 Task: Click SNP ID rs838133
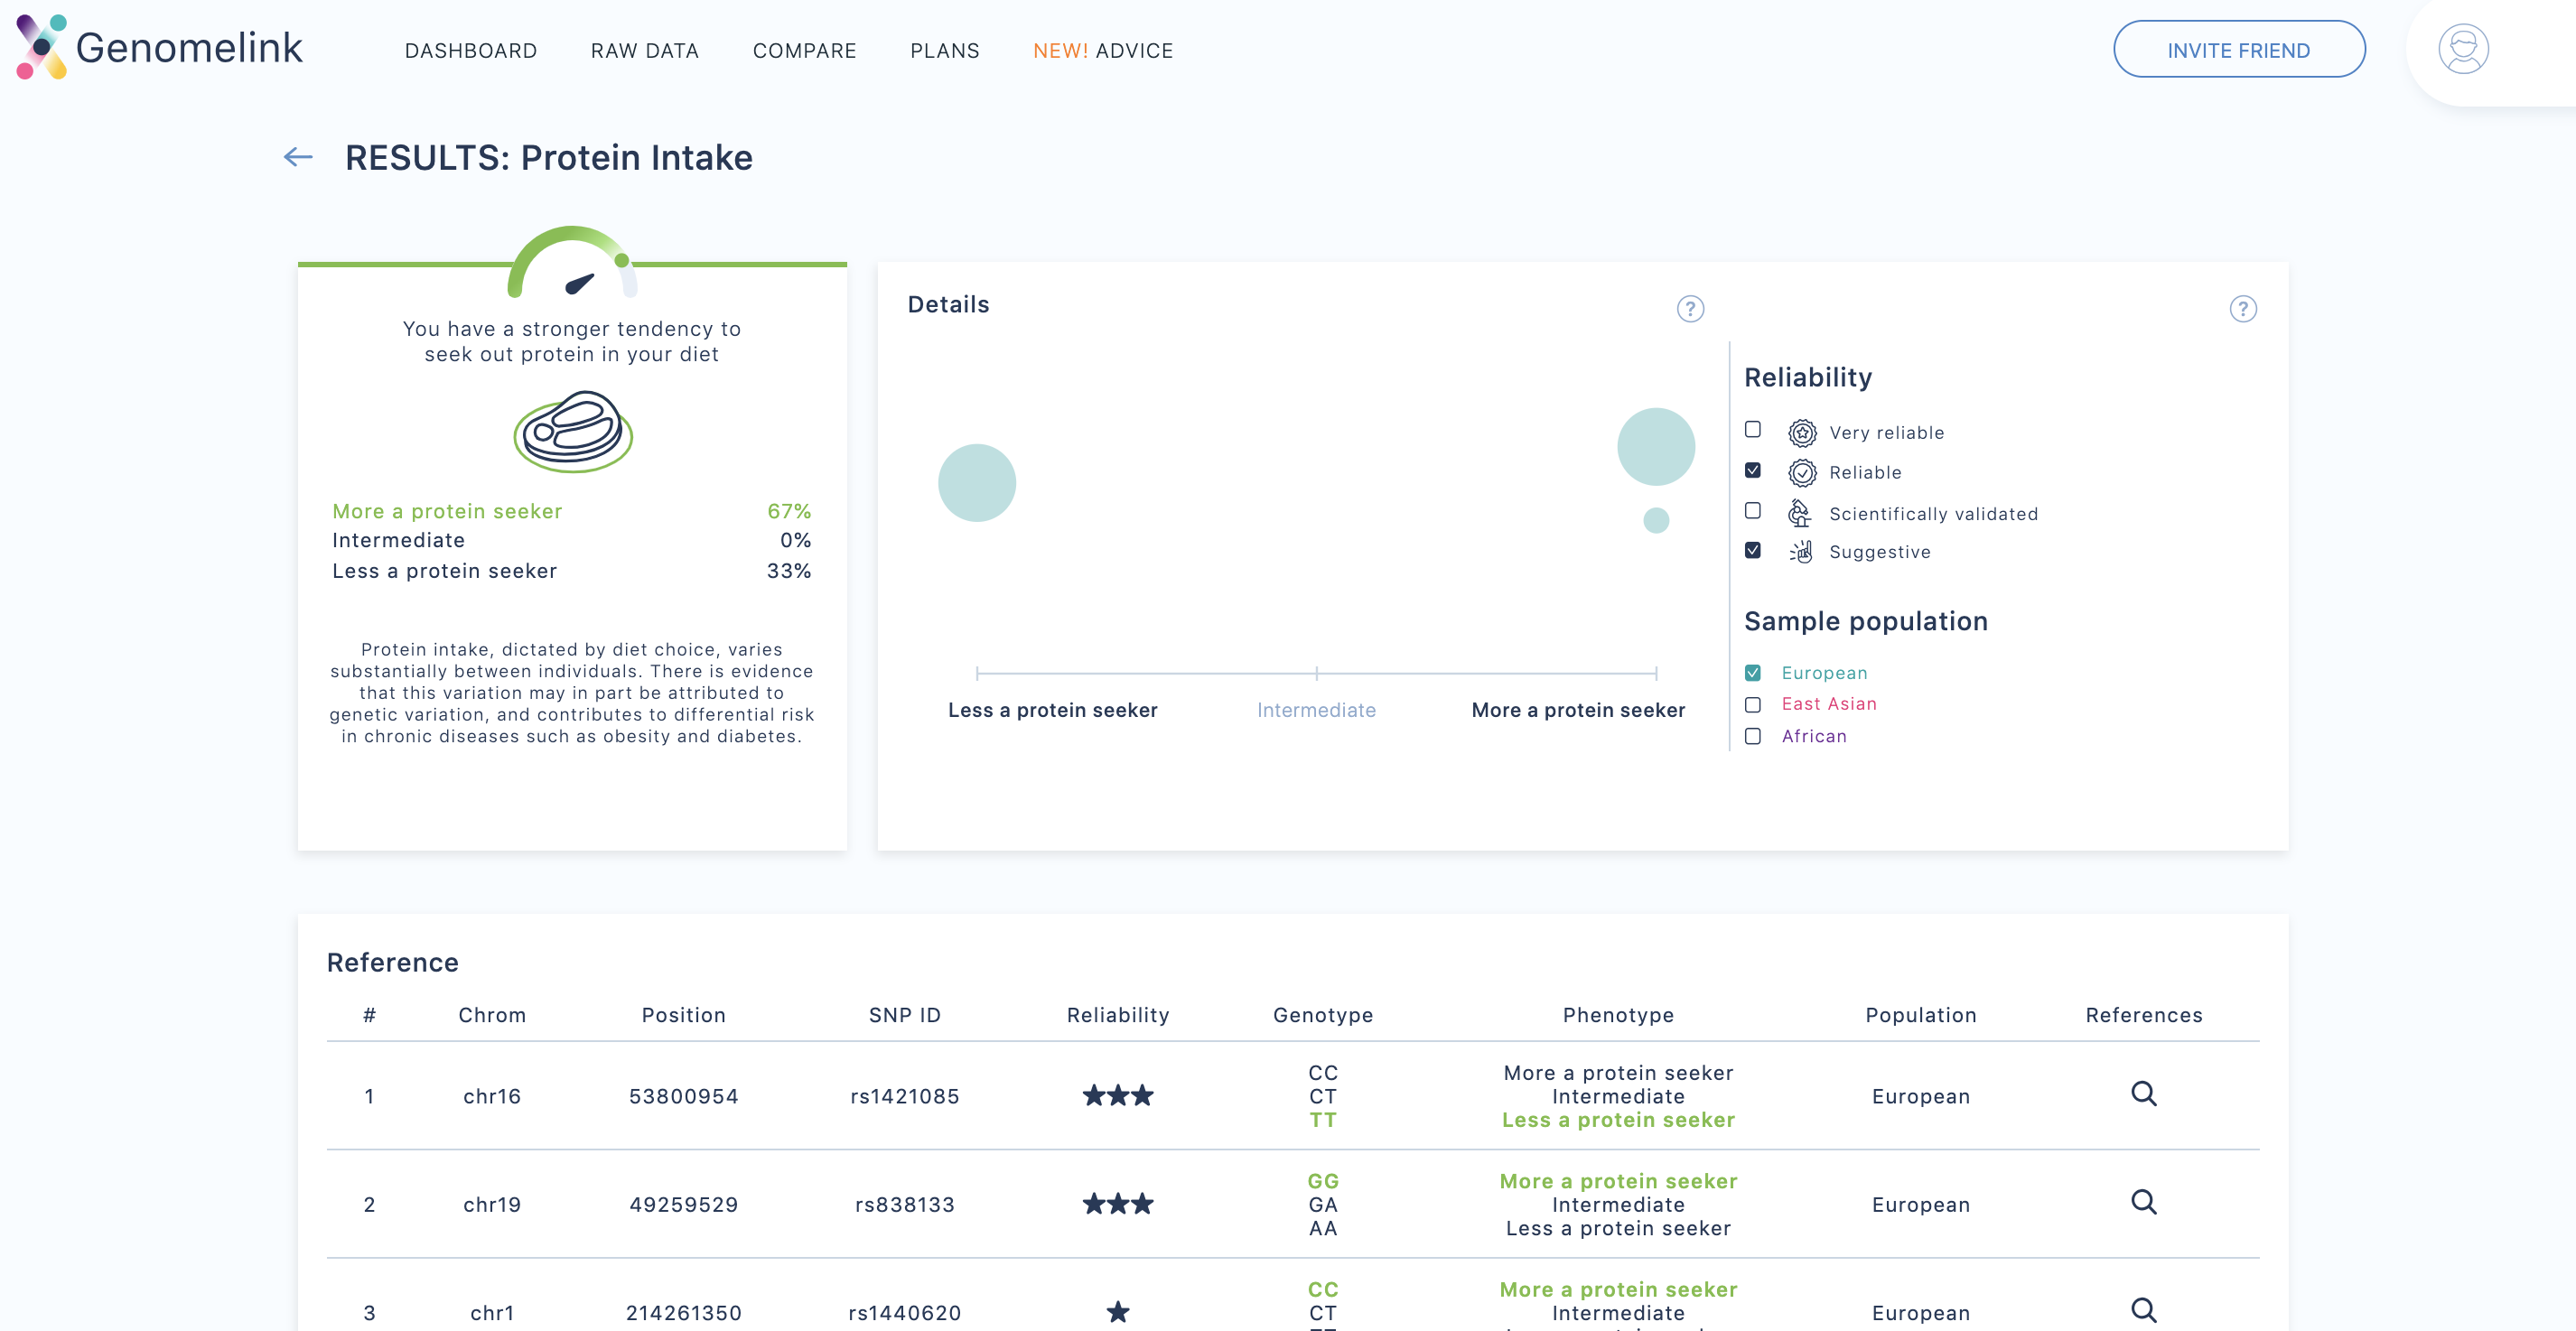(x=904, y=1204)
